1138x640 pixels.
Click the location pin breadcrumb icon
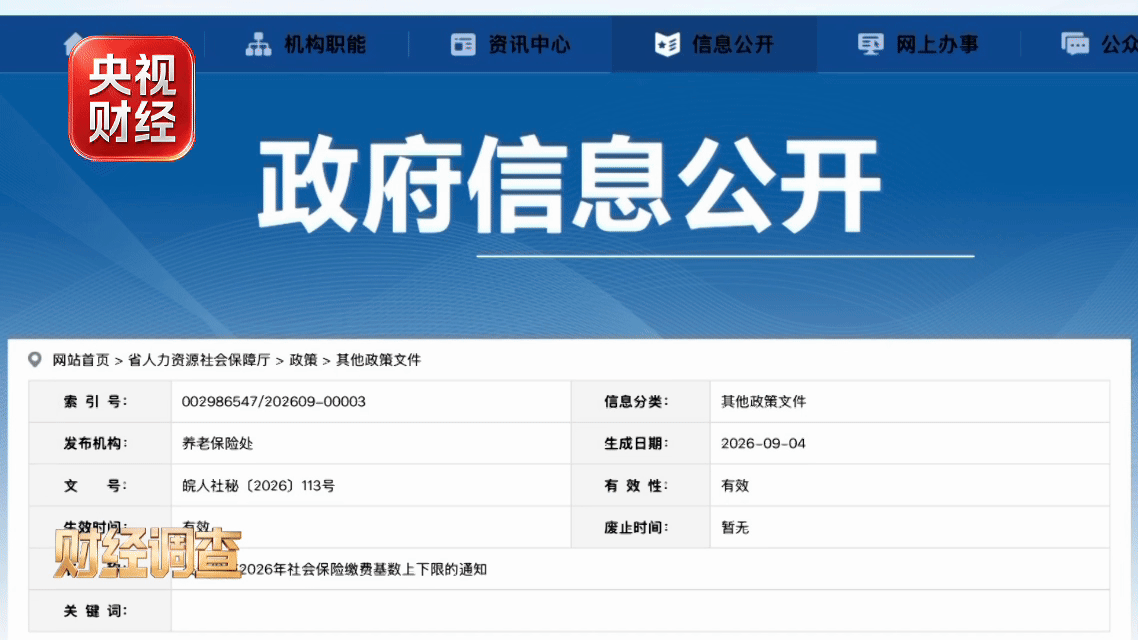coord(34,360)
